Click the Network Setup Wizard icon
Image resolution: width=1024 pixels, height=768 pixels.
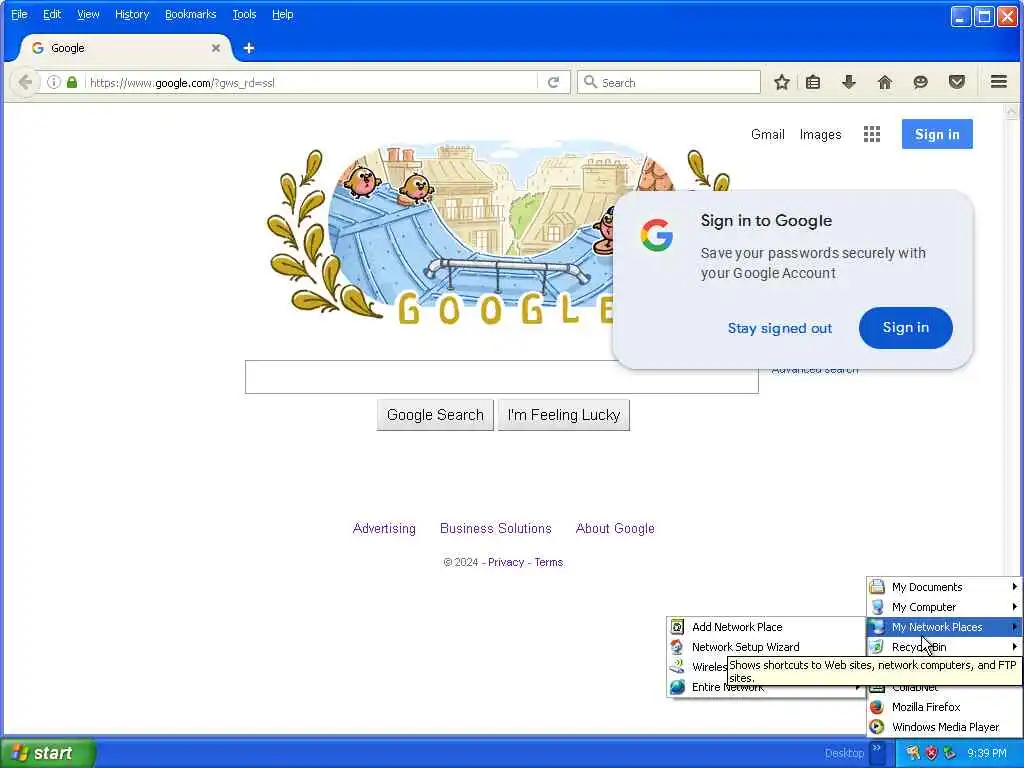(678, 647)
